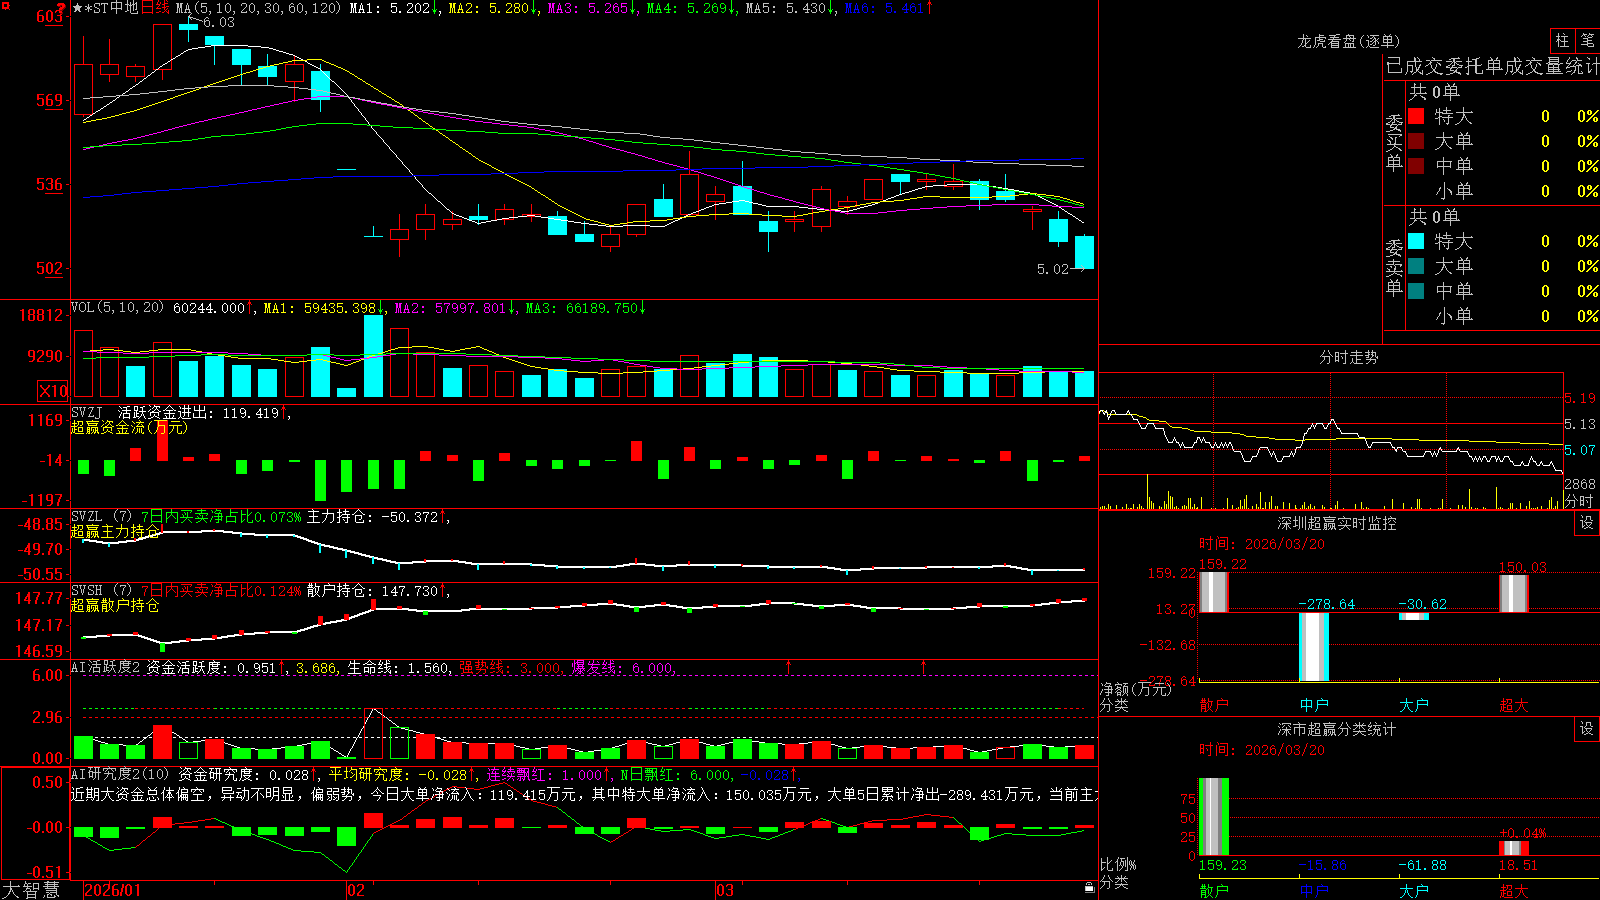Image resolution: width=1600 pixels, height=900 pixels.
Task: Click the 03 month marker on timeline
Action: (725, 890)
